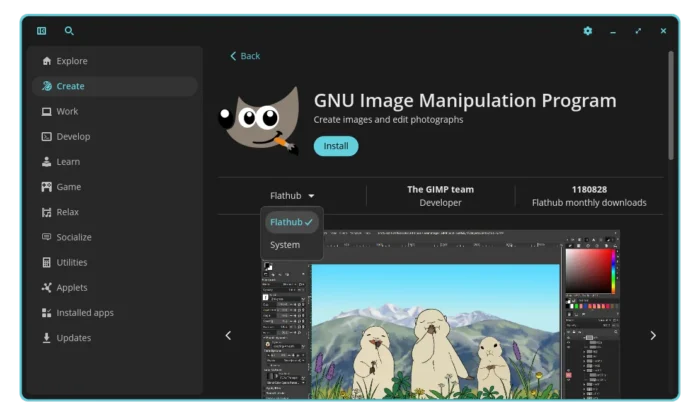700x416 pixels.
Task: Open settings via the gear icon
Action: (x=588, y=31)
